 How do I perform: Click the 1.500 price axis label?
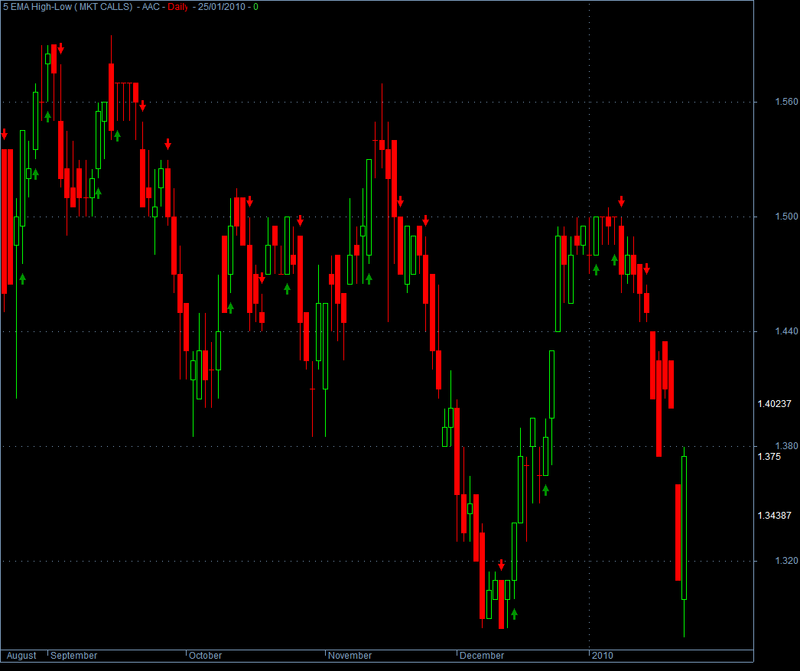(x=786, y=216)
